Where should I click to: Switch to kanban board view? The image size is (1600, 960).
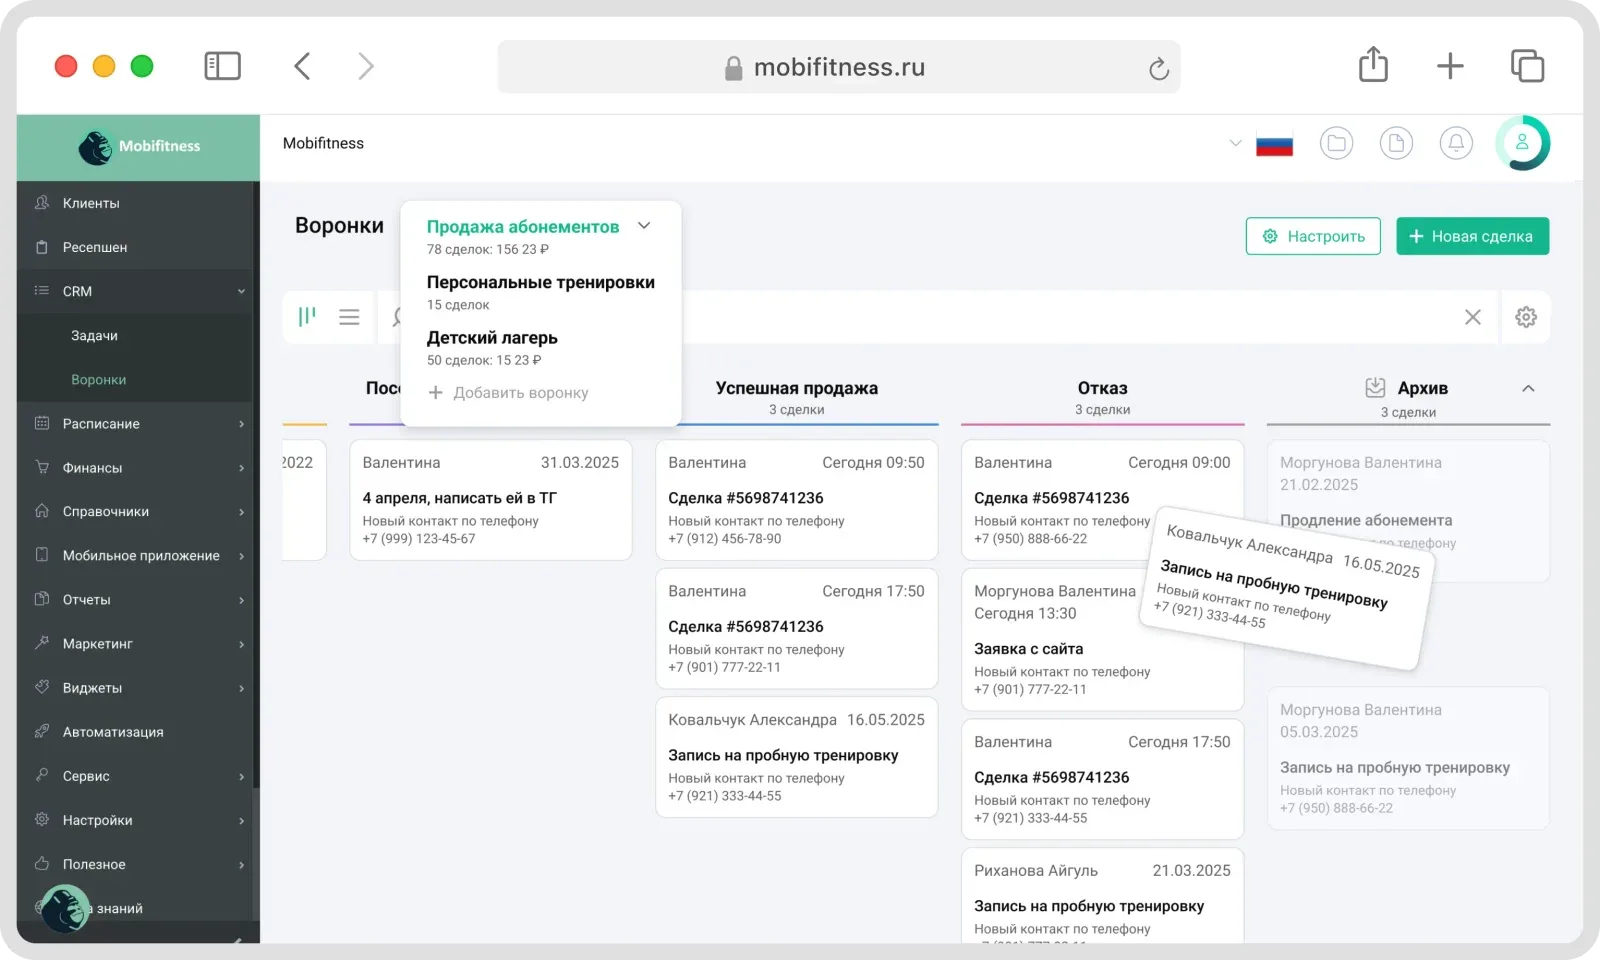pyautogui.click(x=307, y=317)
